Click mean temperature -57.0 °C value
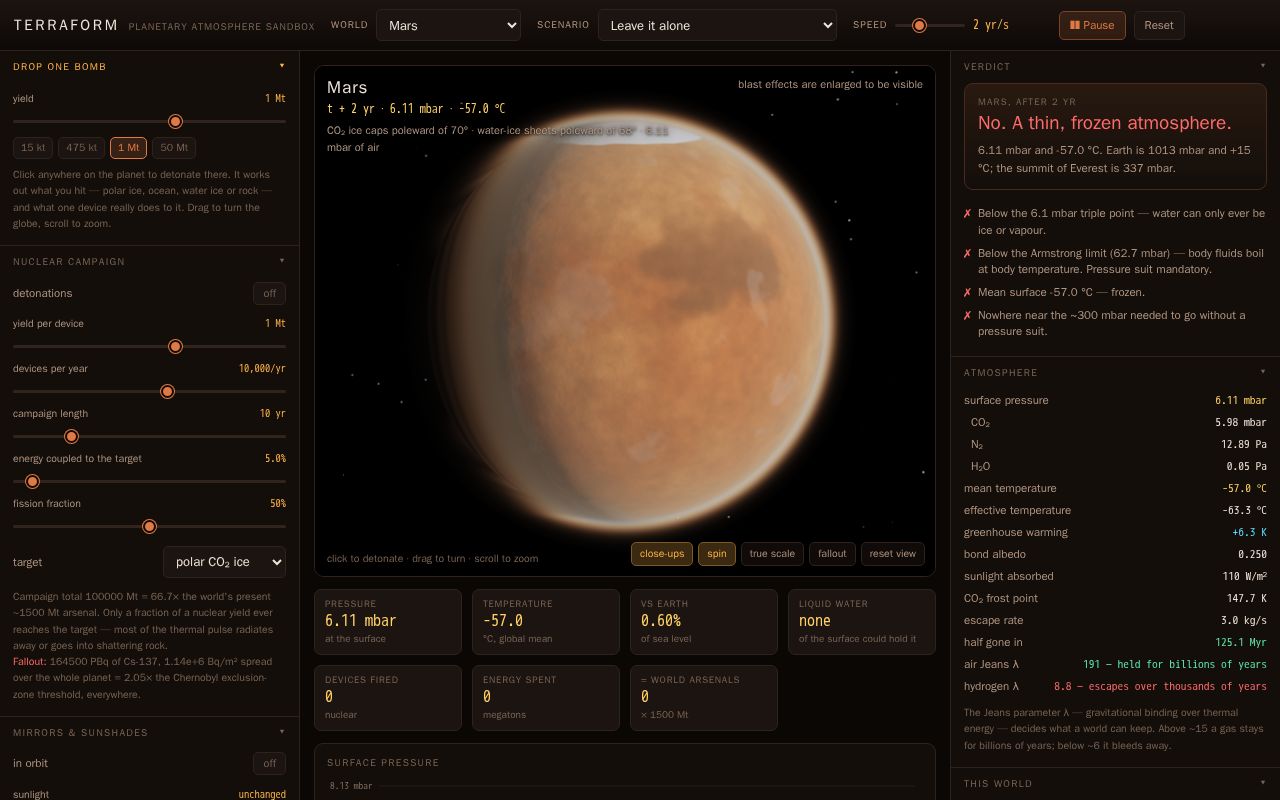The height and width of the screenshot is (800, 1280). tap(1244, 488)
